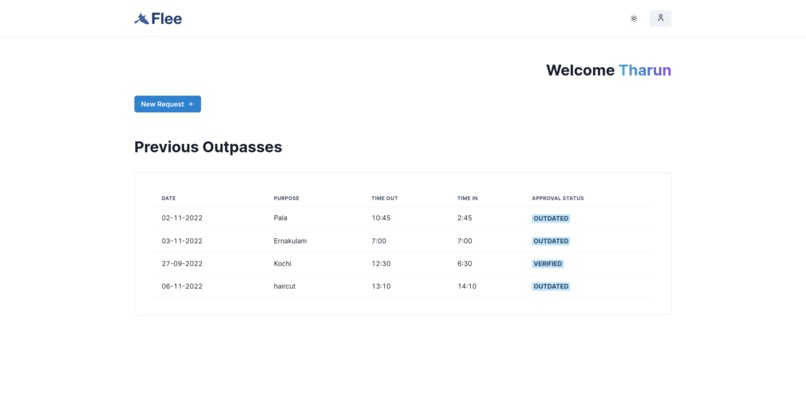The width and height of the screenshot is (806, 404).
Task: Click OUTDATED badge in Ernakulam row
Action: 551,241
